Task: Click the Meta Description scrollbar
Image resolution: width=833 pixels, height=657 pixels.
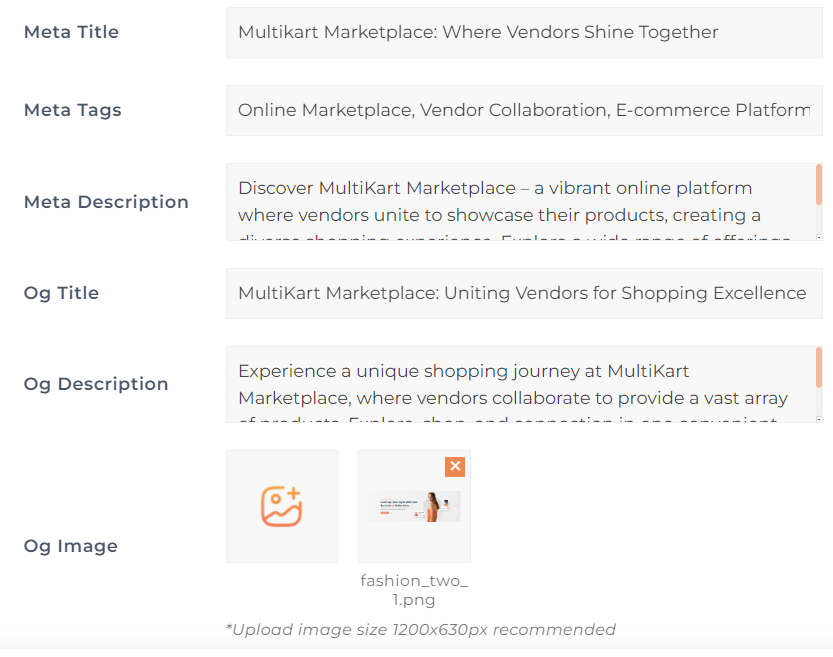Action: (819, 186)
